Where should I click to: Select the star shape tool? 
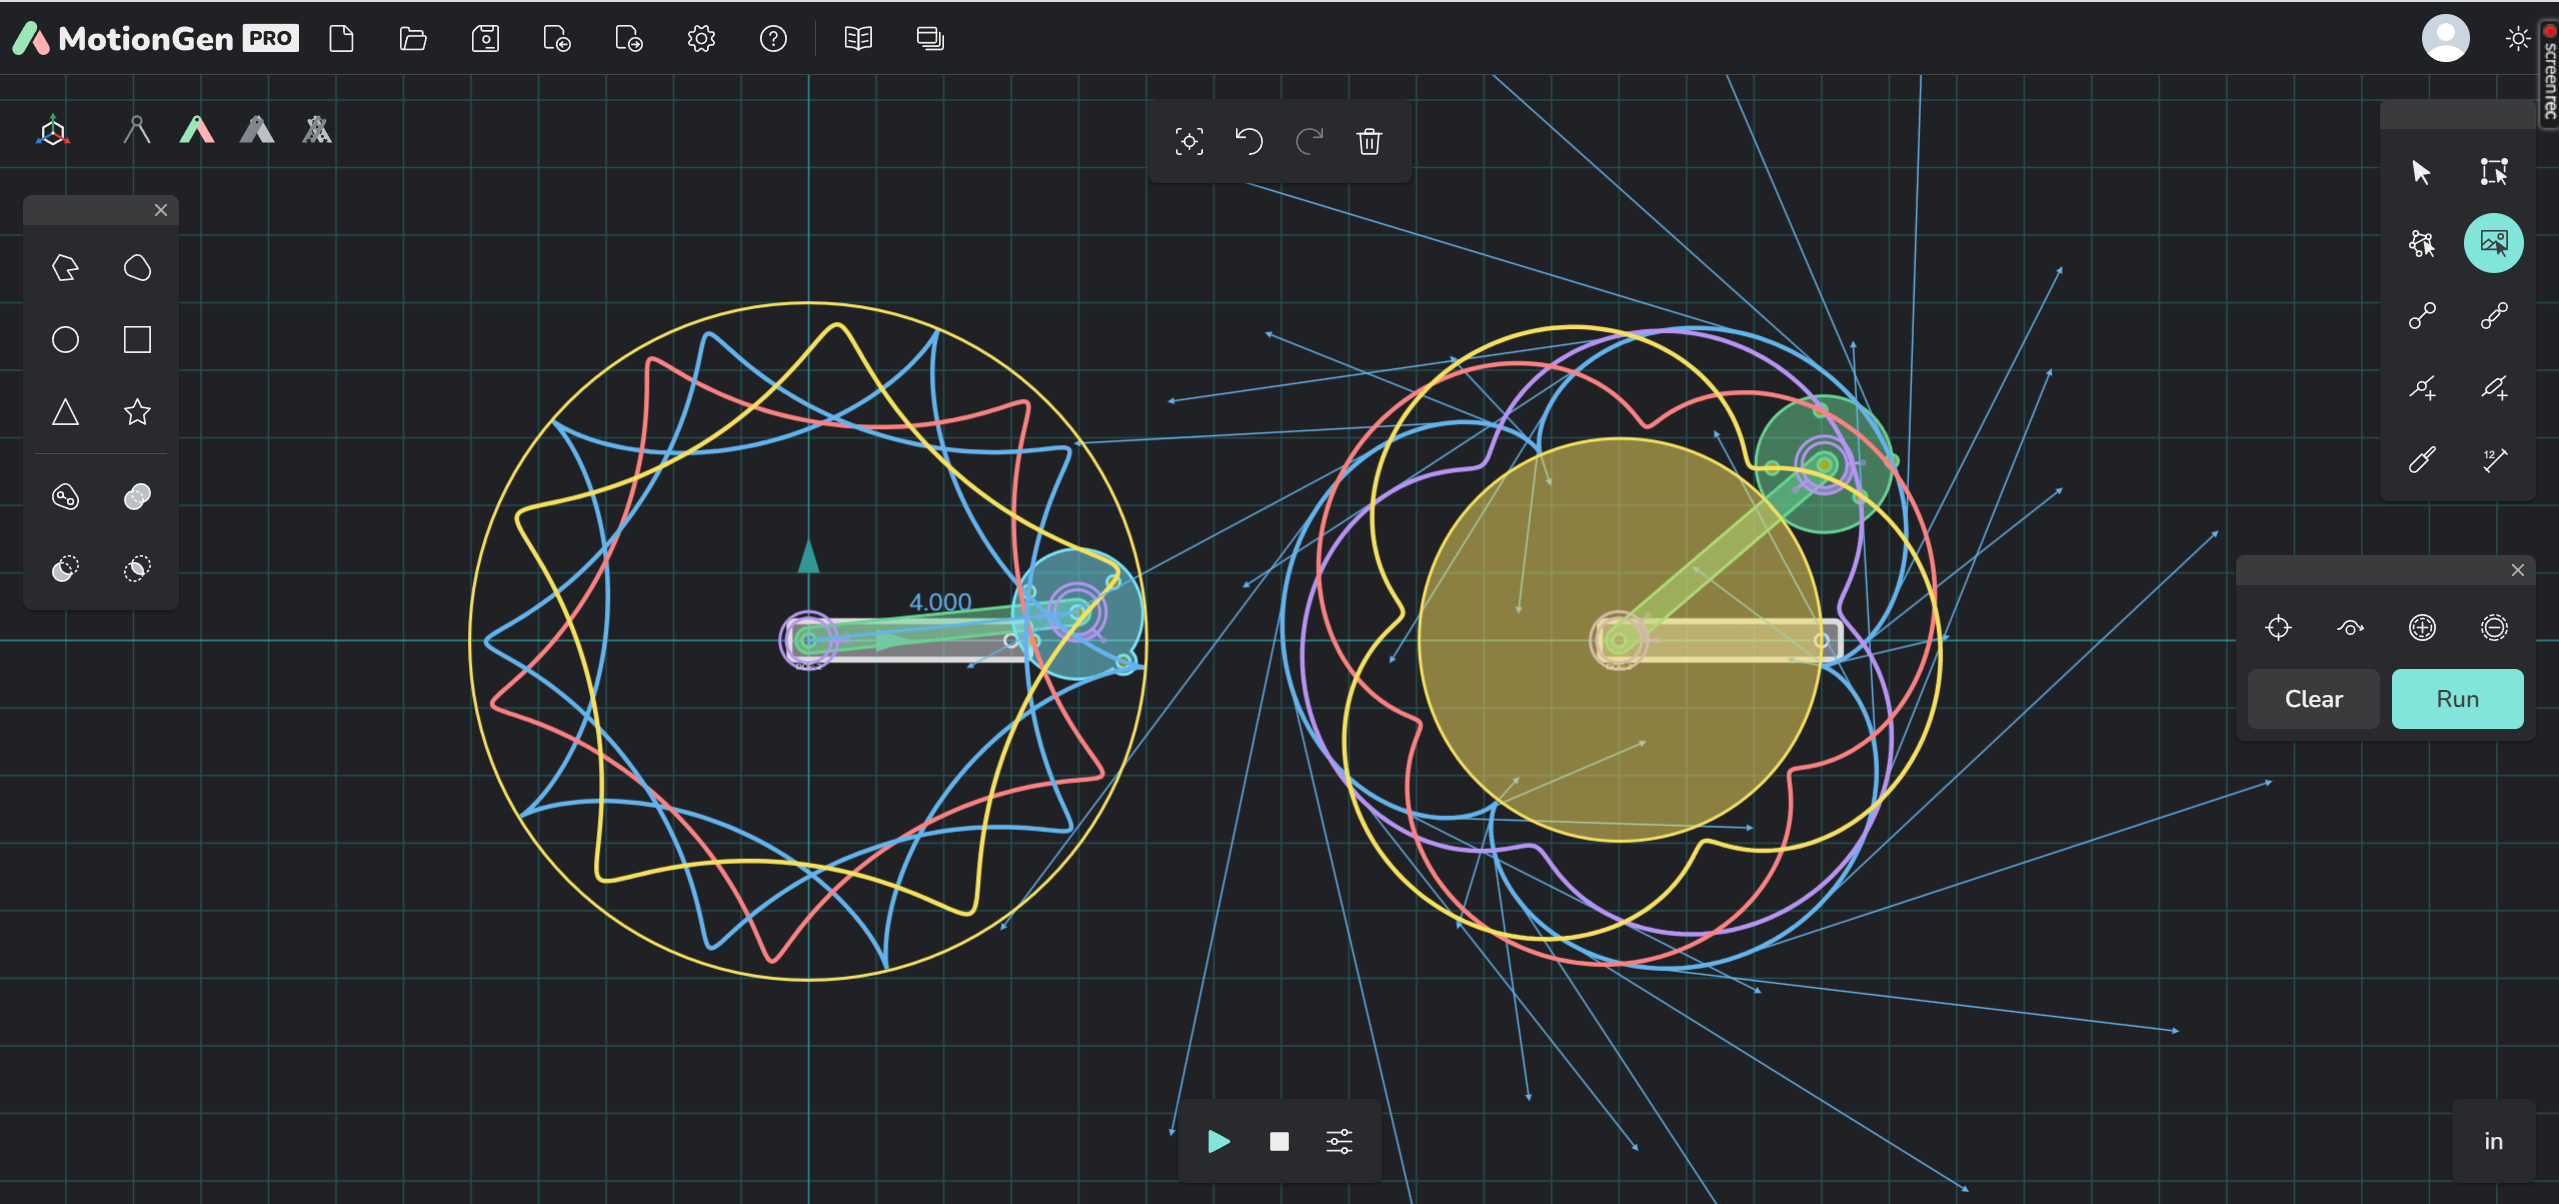pyautogui.click(x=137, y=412)
